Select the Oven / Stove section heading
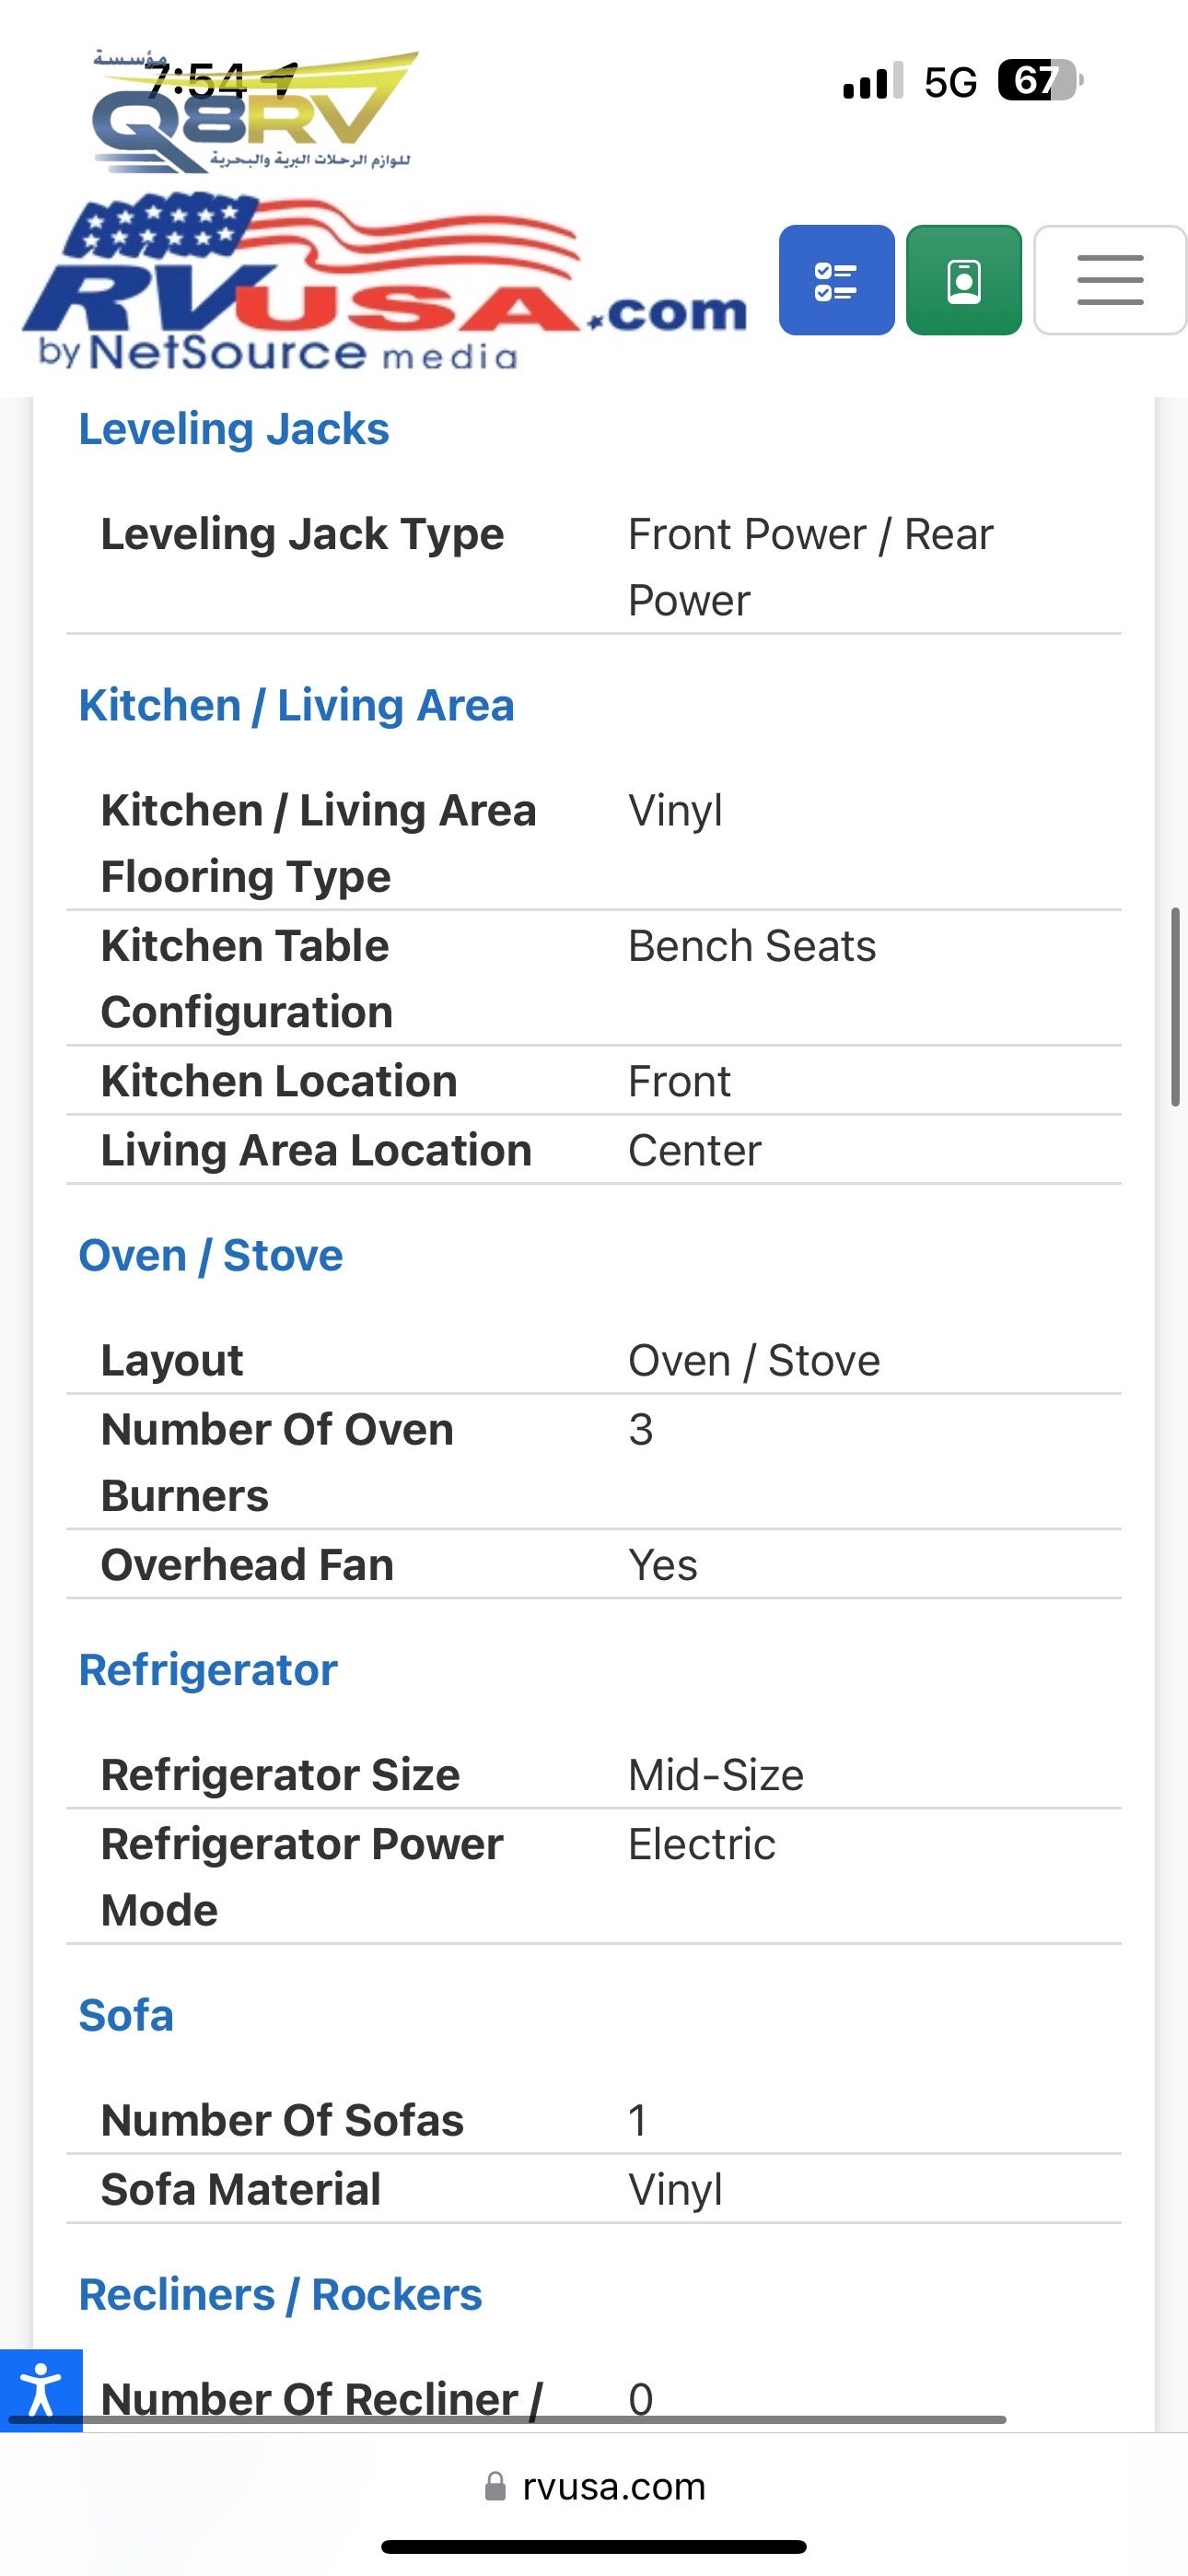 (210, 1255)
